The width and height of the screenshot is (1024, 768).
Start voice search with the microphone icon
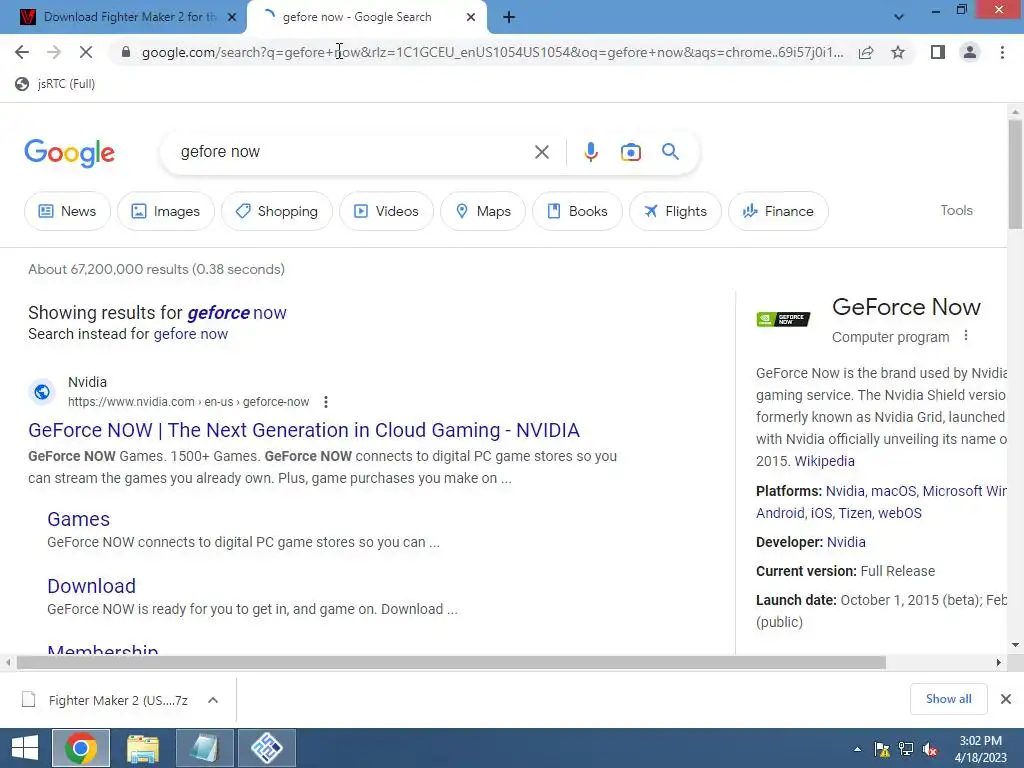[590, 152]
